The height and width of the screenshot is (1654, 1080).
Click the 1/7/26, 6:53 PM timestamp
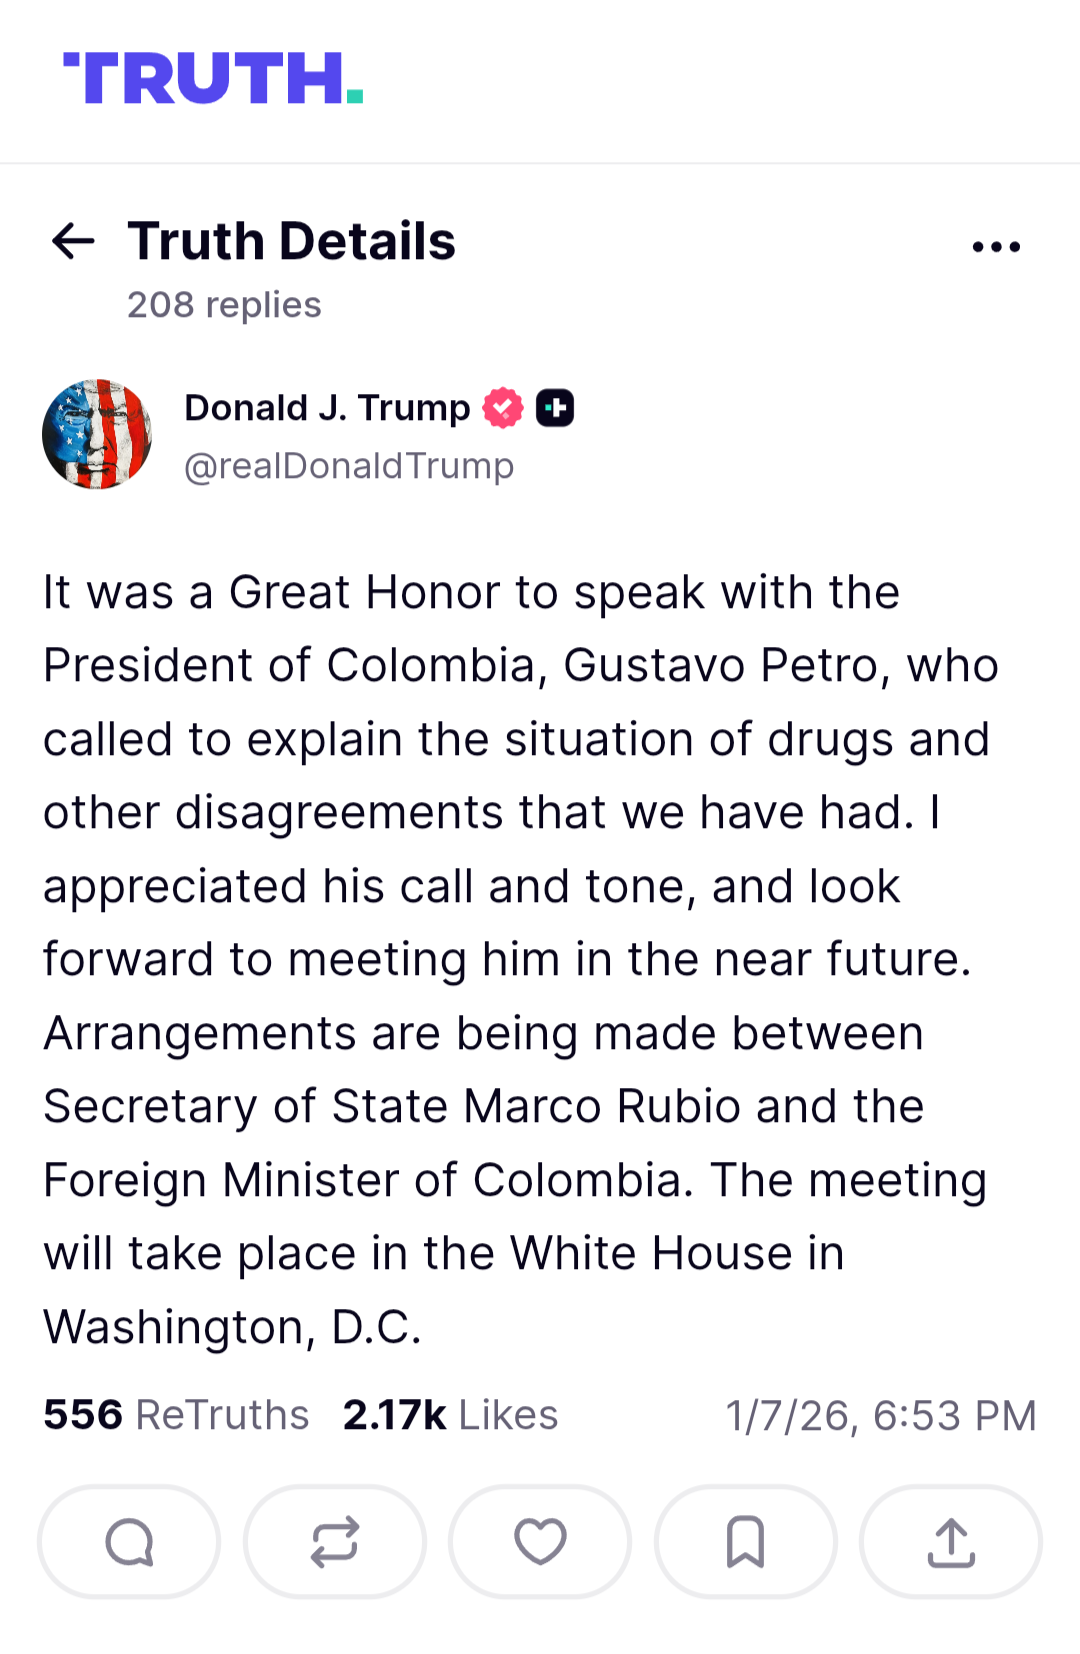[x=880, y=1416]
